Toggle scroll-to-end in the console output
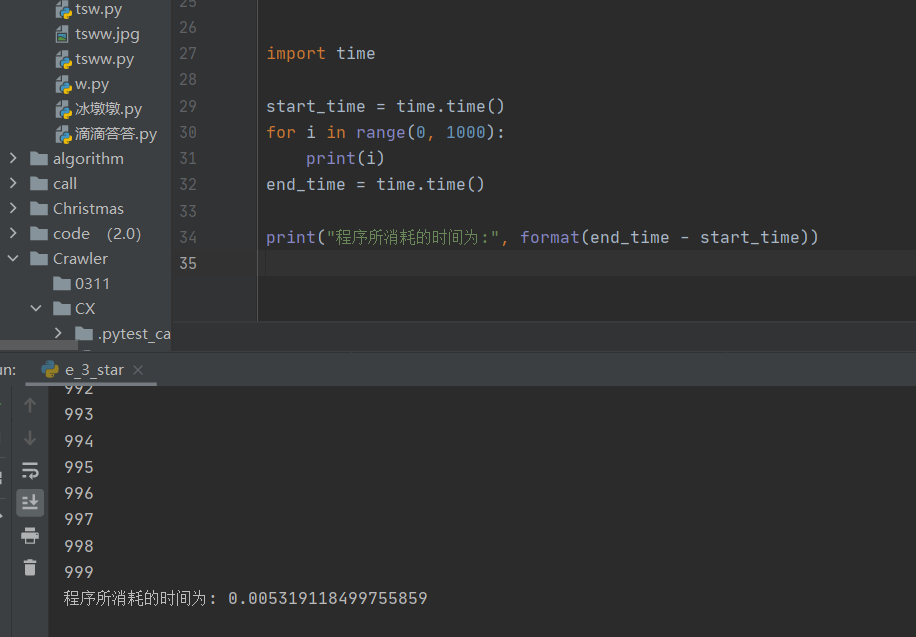This screenshot has height=637, width=916. (x=30, y=503)
